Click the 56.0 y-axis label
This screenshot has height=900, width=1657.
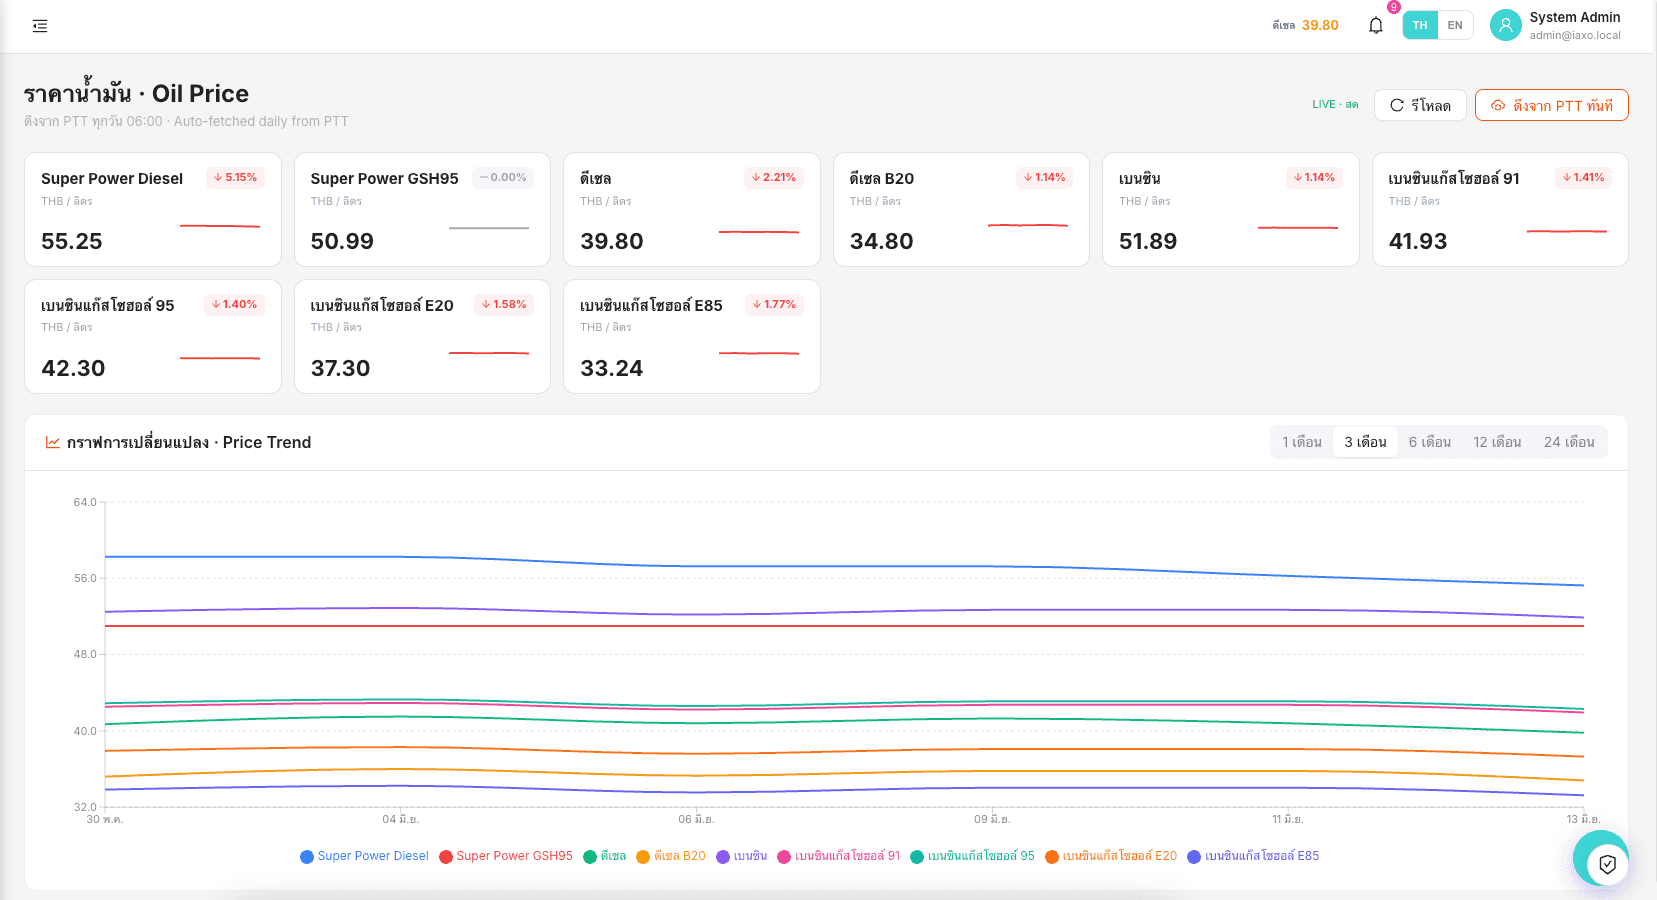coord(85,579)
